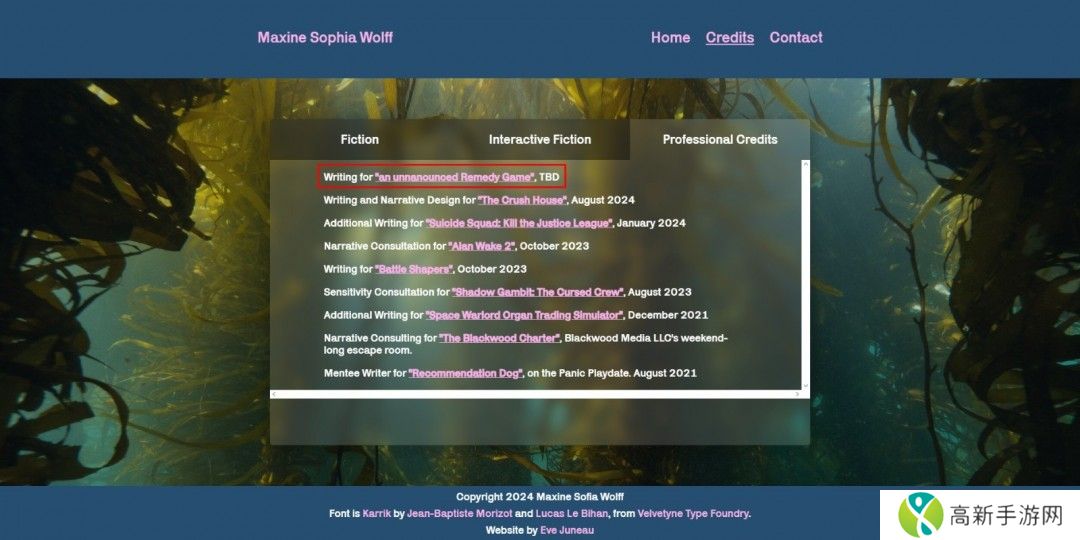
Task: Open the "an unannounced Remedy Game" link
Action: coord(455,177)
